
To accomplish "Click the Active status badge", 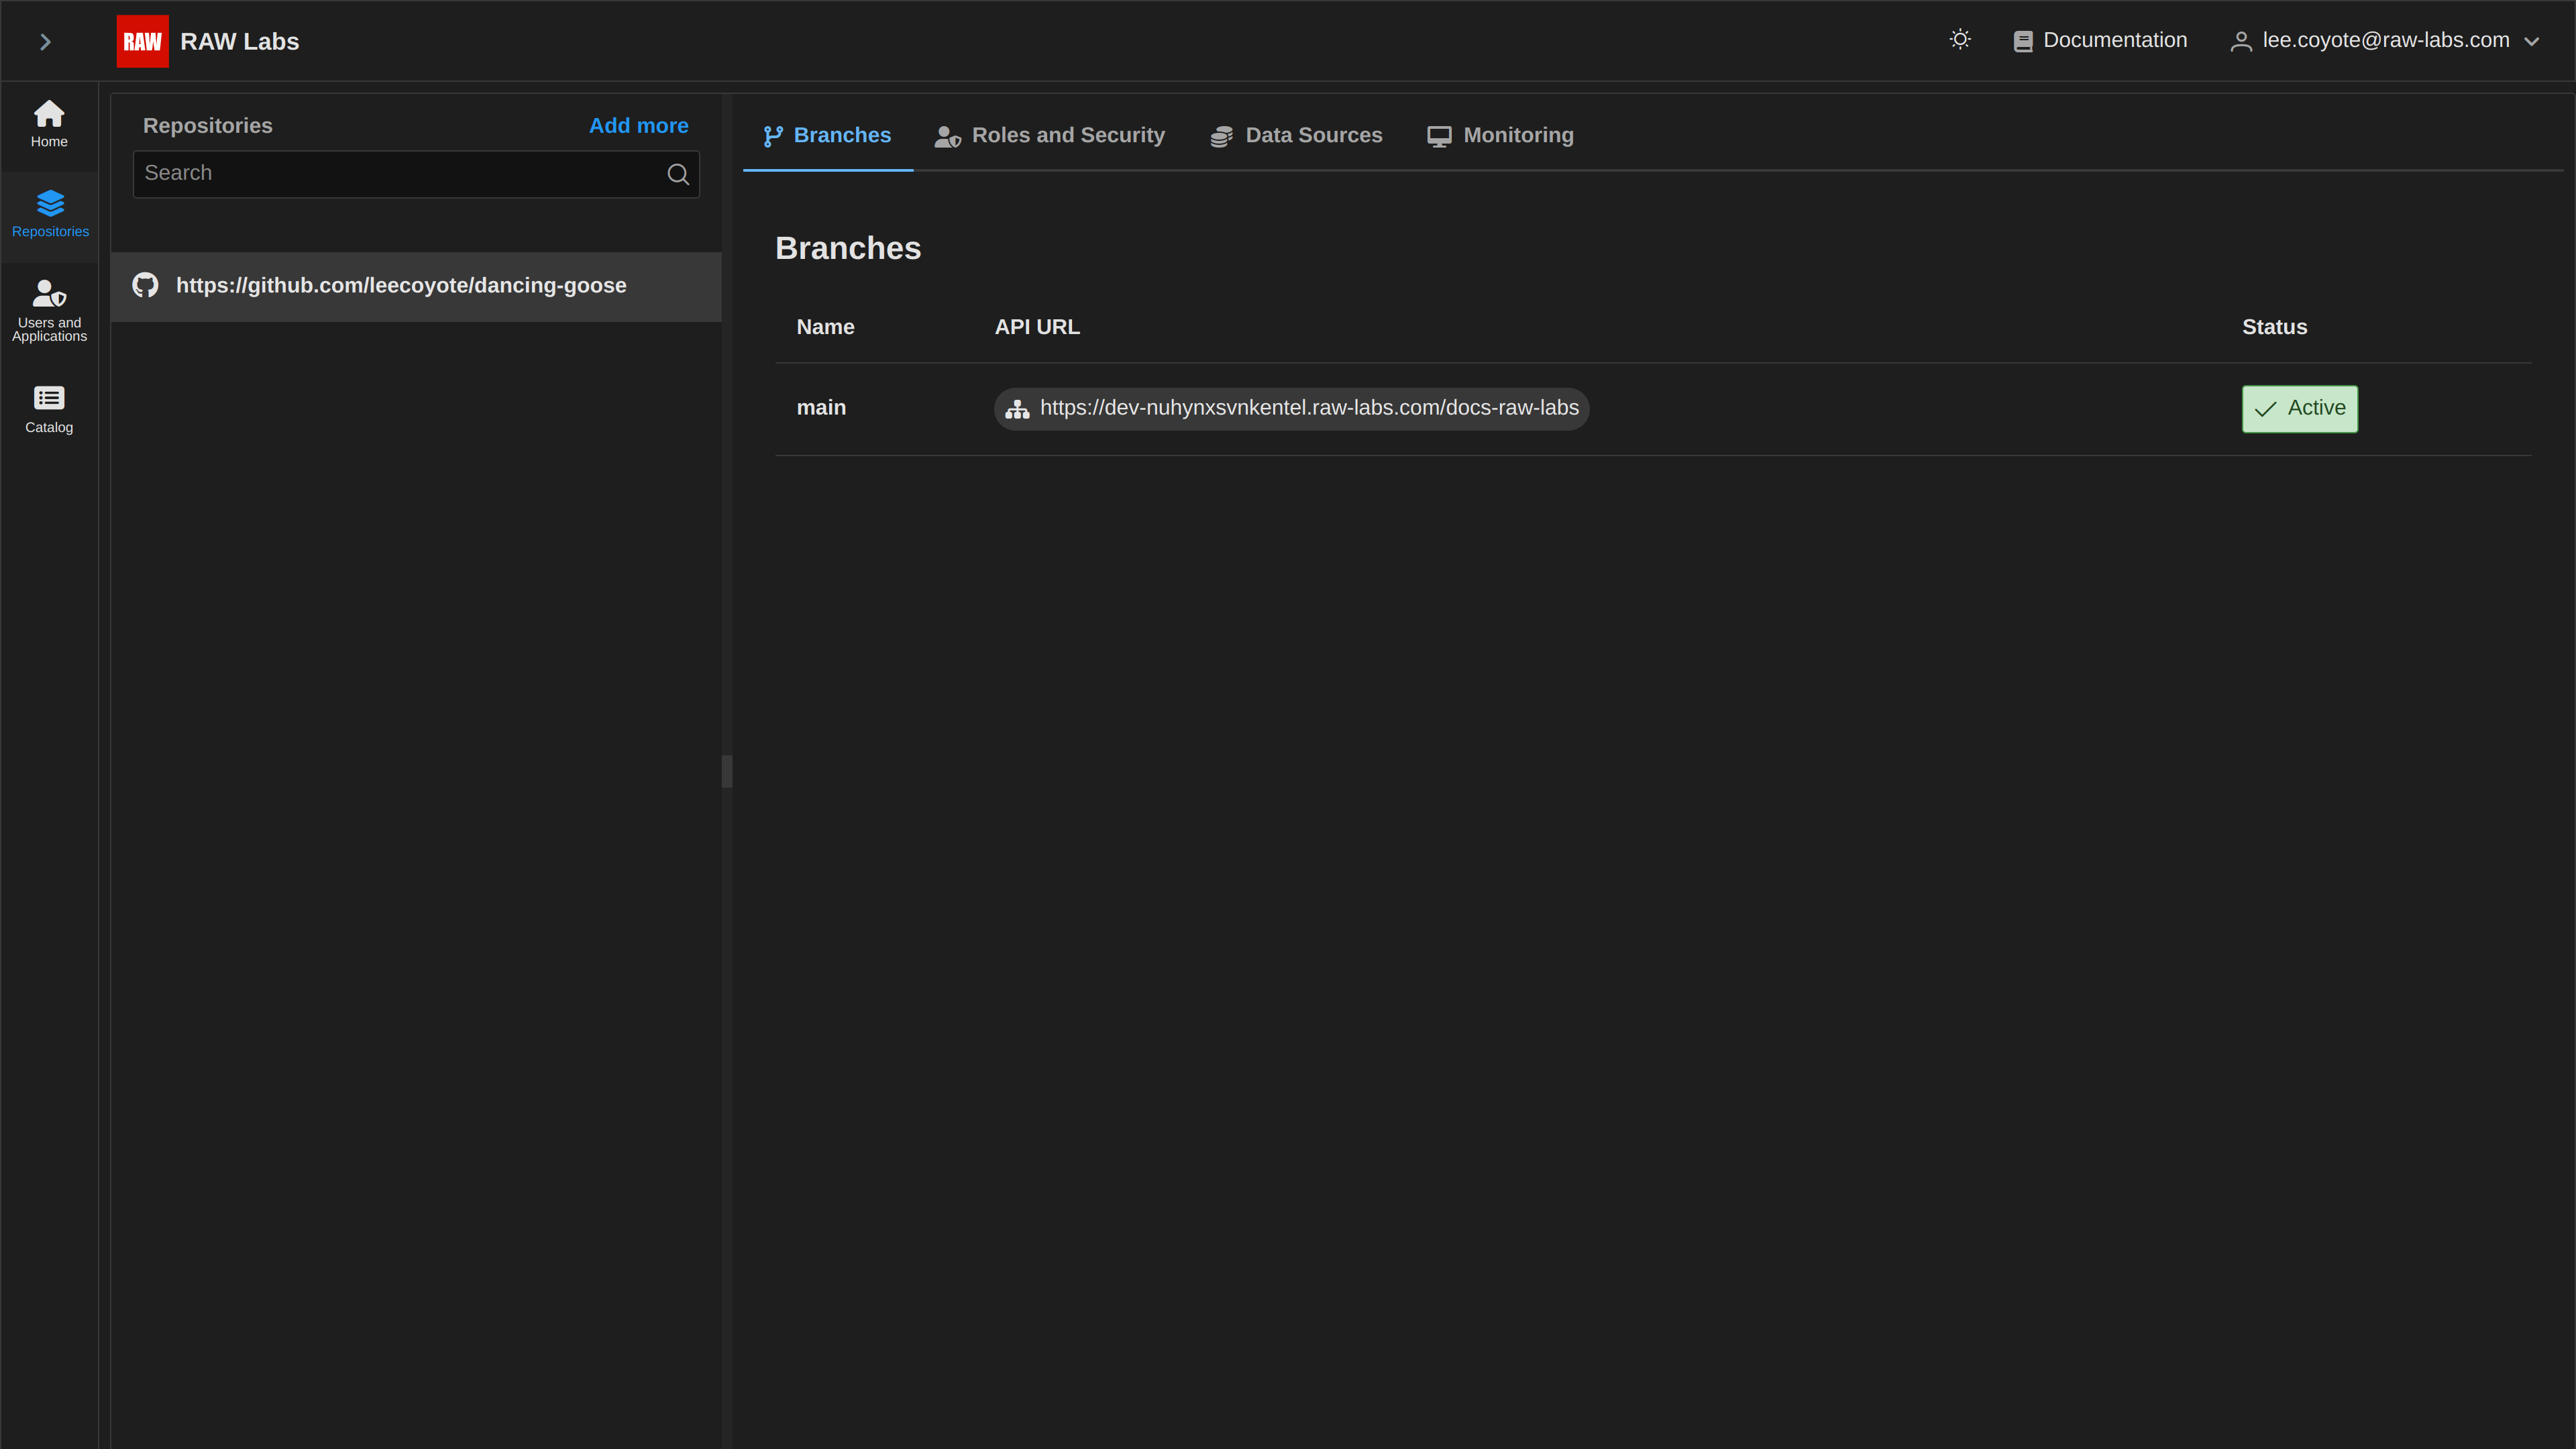I will [2299, 408].
